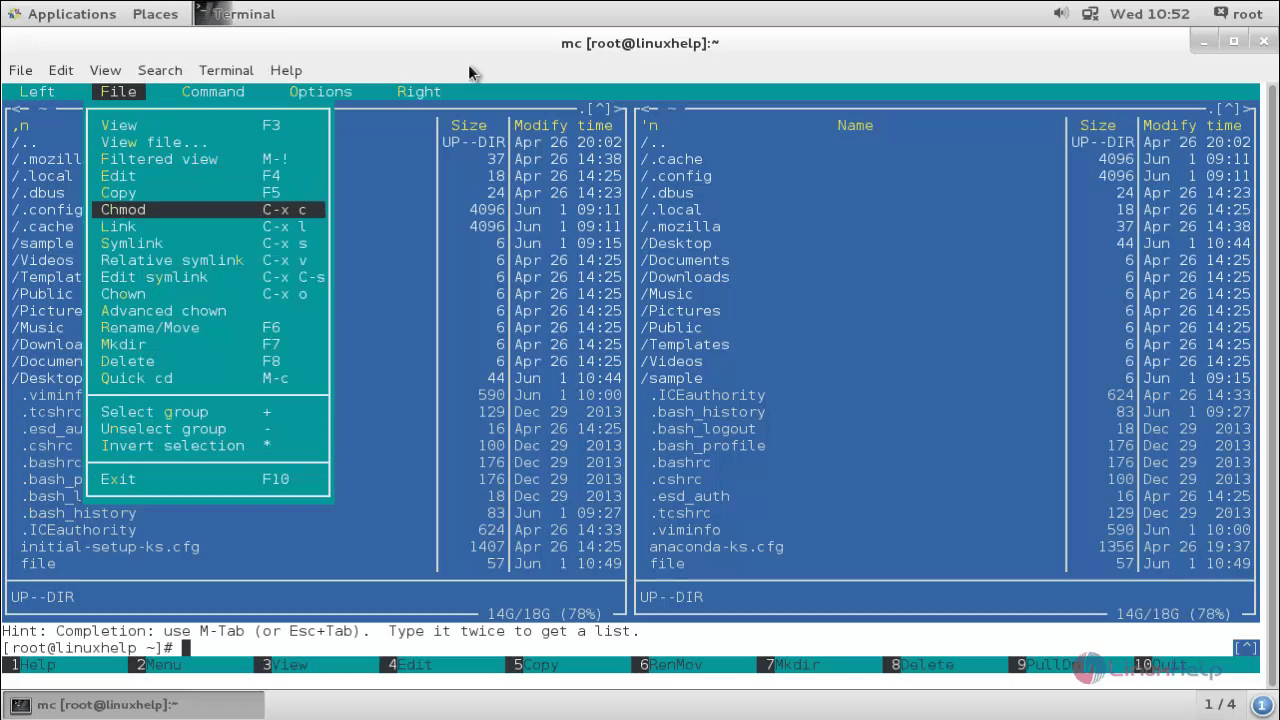Click the terminal icon in bottom taskbar
1280x720 pixels.
[x=20, y=705]
